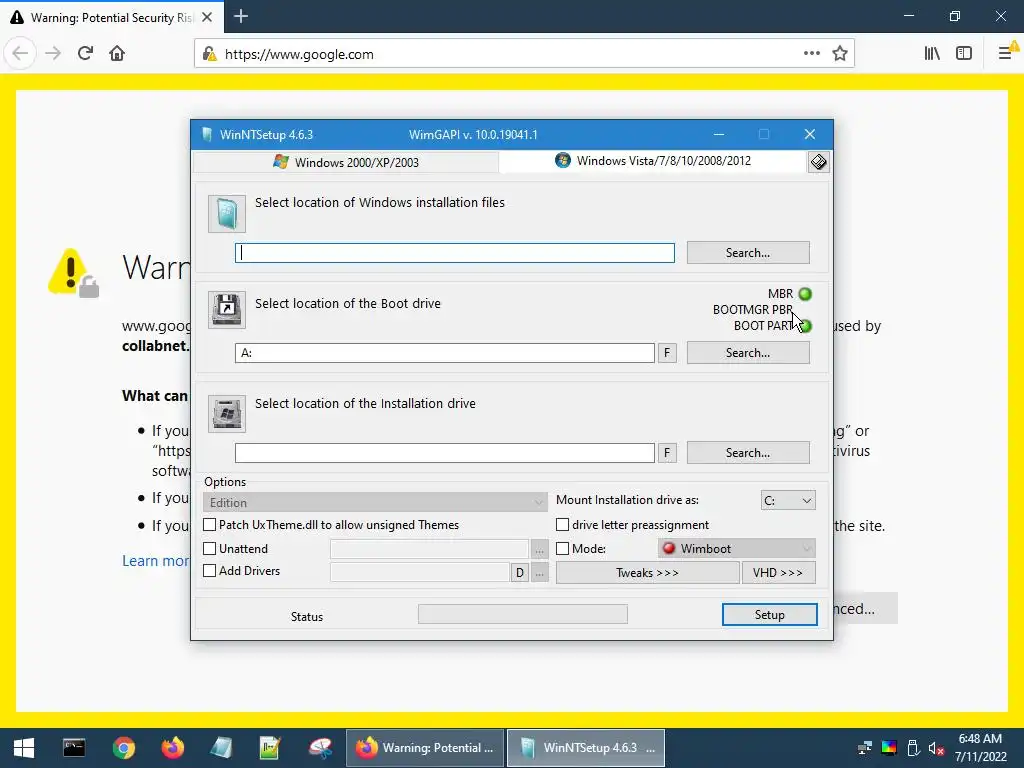The height and width of the screenshot is (768, 1024).
Task: Open the page actions three-dot menu
Action: click(x=812, y=53)
